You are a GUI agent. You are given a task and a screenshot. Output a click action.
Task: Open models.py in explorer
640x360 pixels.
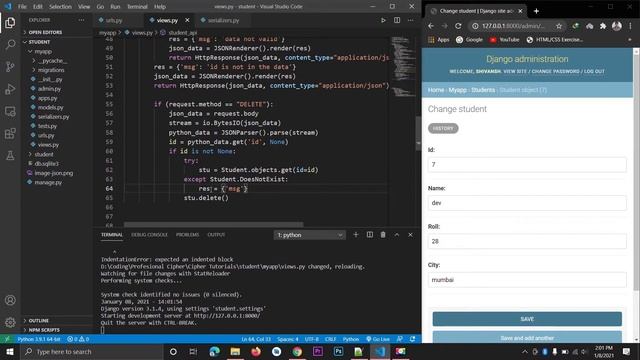click(50, 107)
